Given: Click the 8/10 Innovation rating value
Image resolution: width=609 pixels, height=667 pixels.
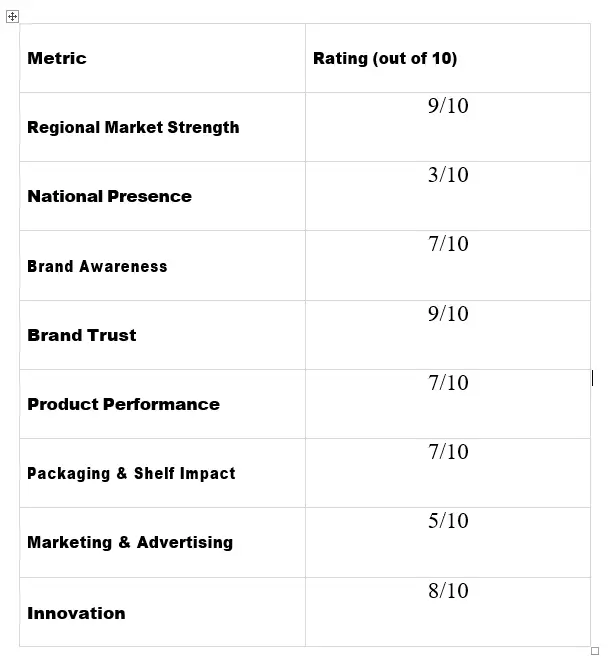Looking at the screenshot, I should [448, 591].
